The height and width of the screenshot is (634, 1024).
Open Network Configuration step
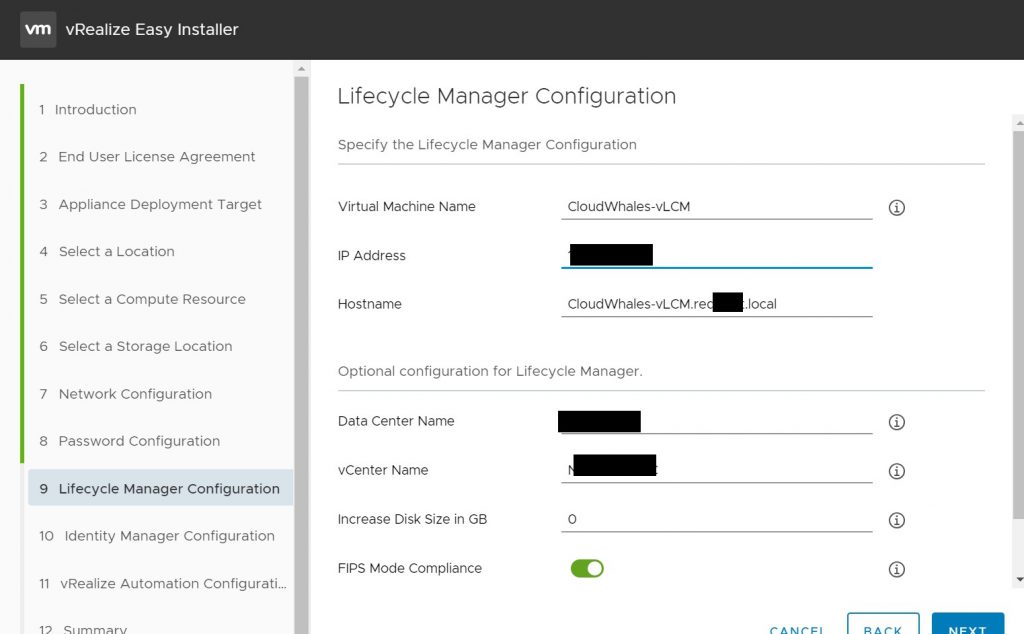pos(125,394)
